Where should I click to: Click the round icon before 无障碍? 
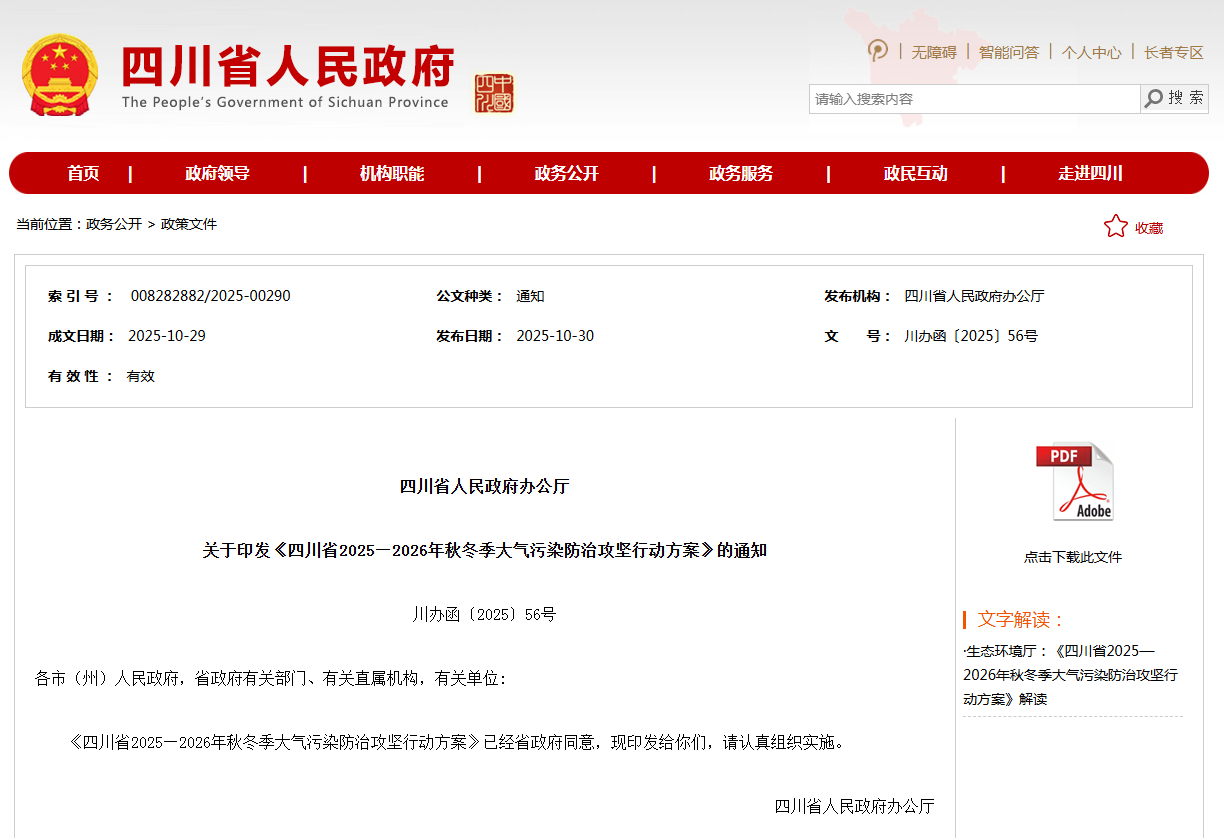pos(878,51)
